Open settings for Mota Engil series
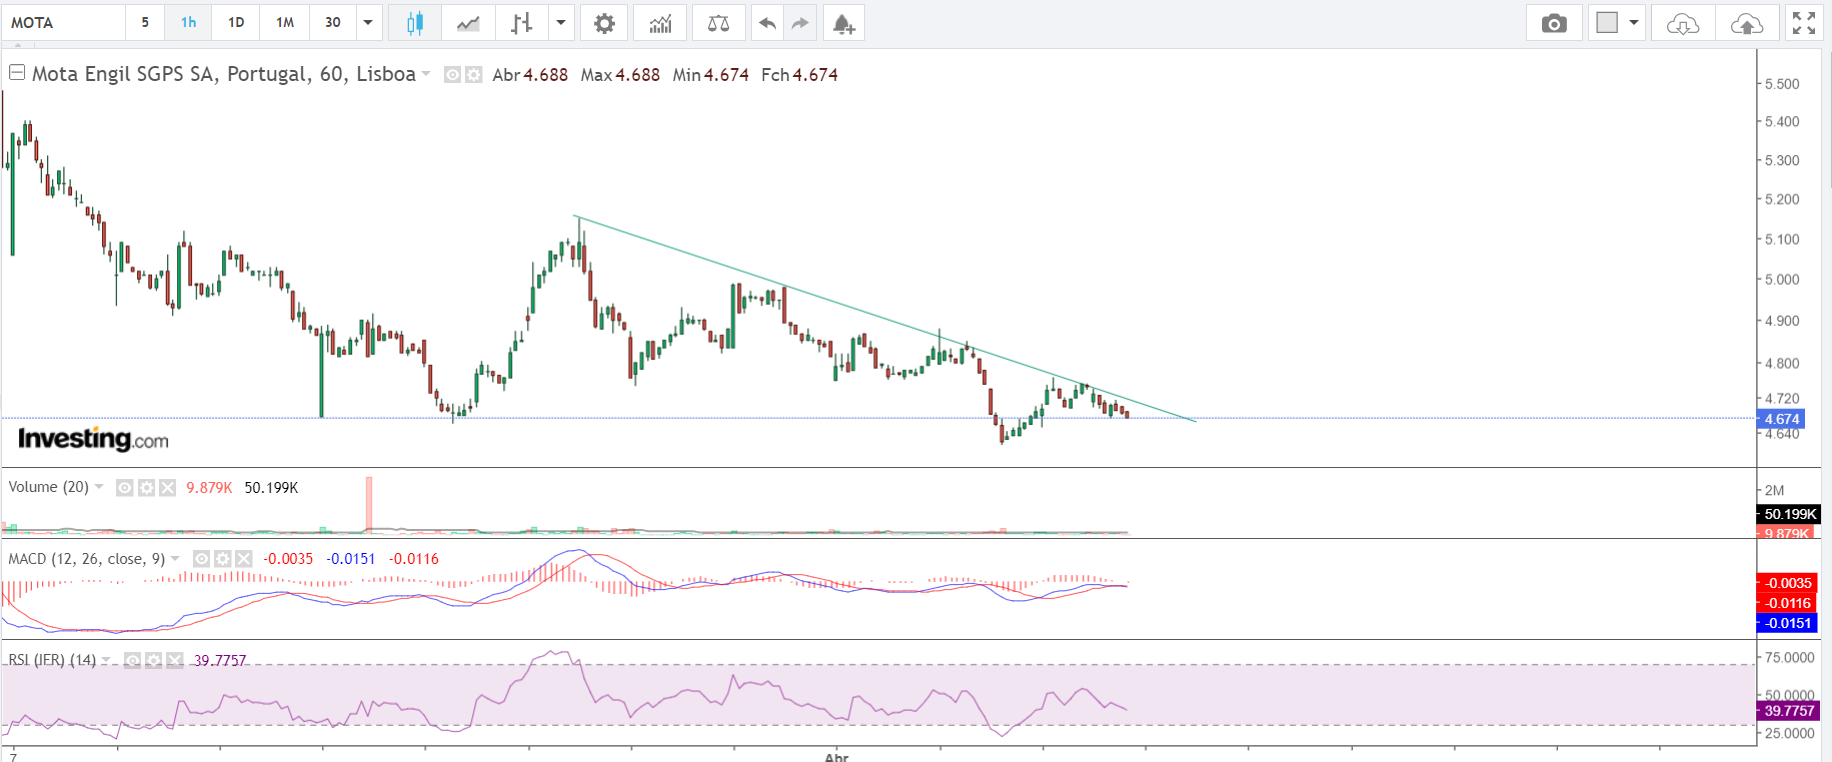Screen dimensions: 1832x762 (x=473, y=75)
